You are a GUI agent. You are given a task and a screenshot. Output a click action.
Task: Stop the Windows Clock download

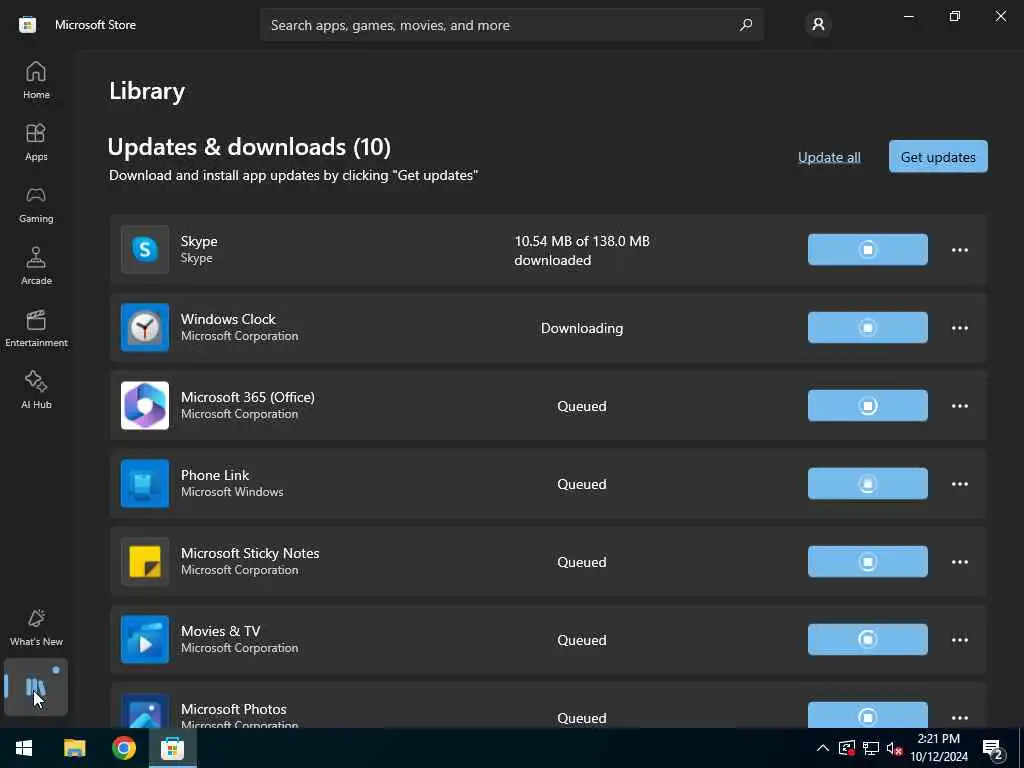[x=867, y=327]
